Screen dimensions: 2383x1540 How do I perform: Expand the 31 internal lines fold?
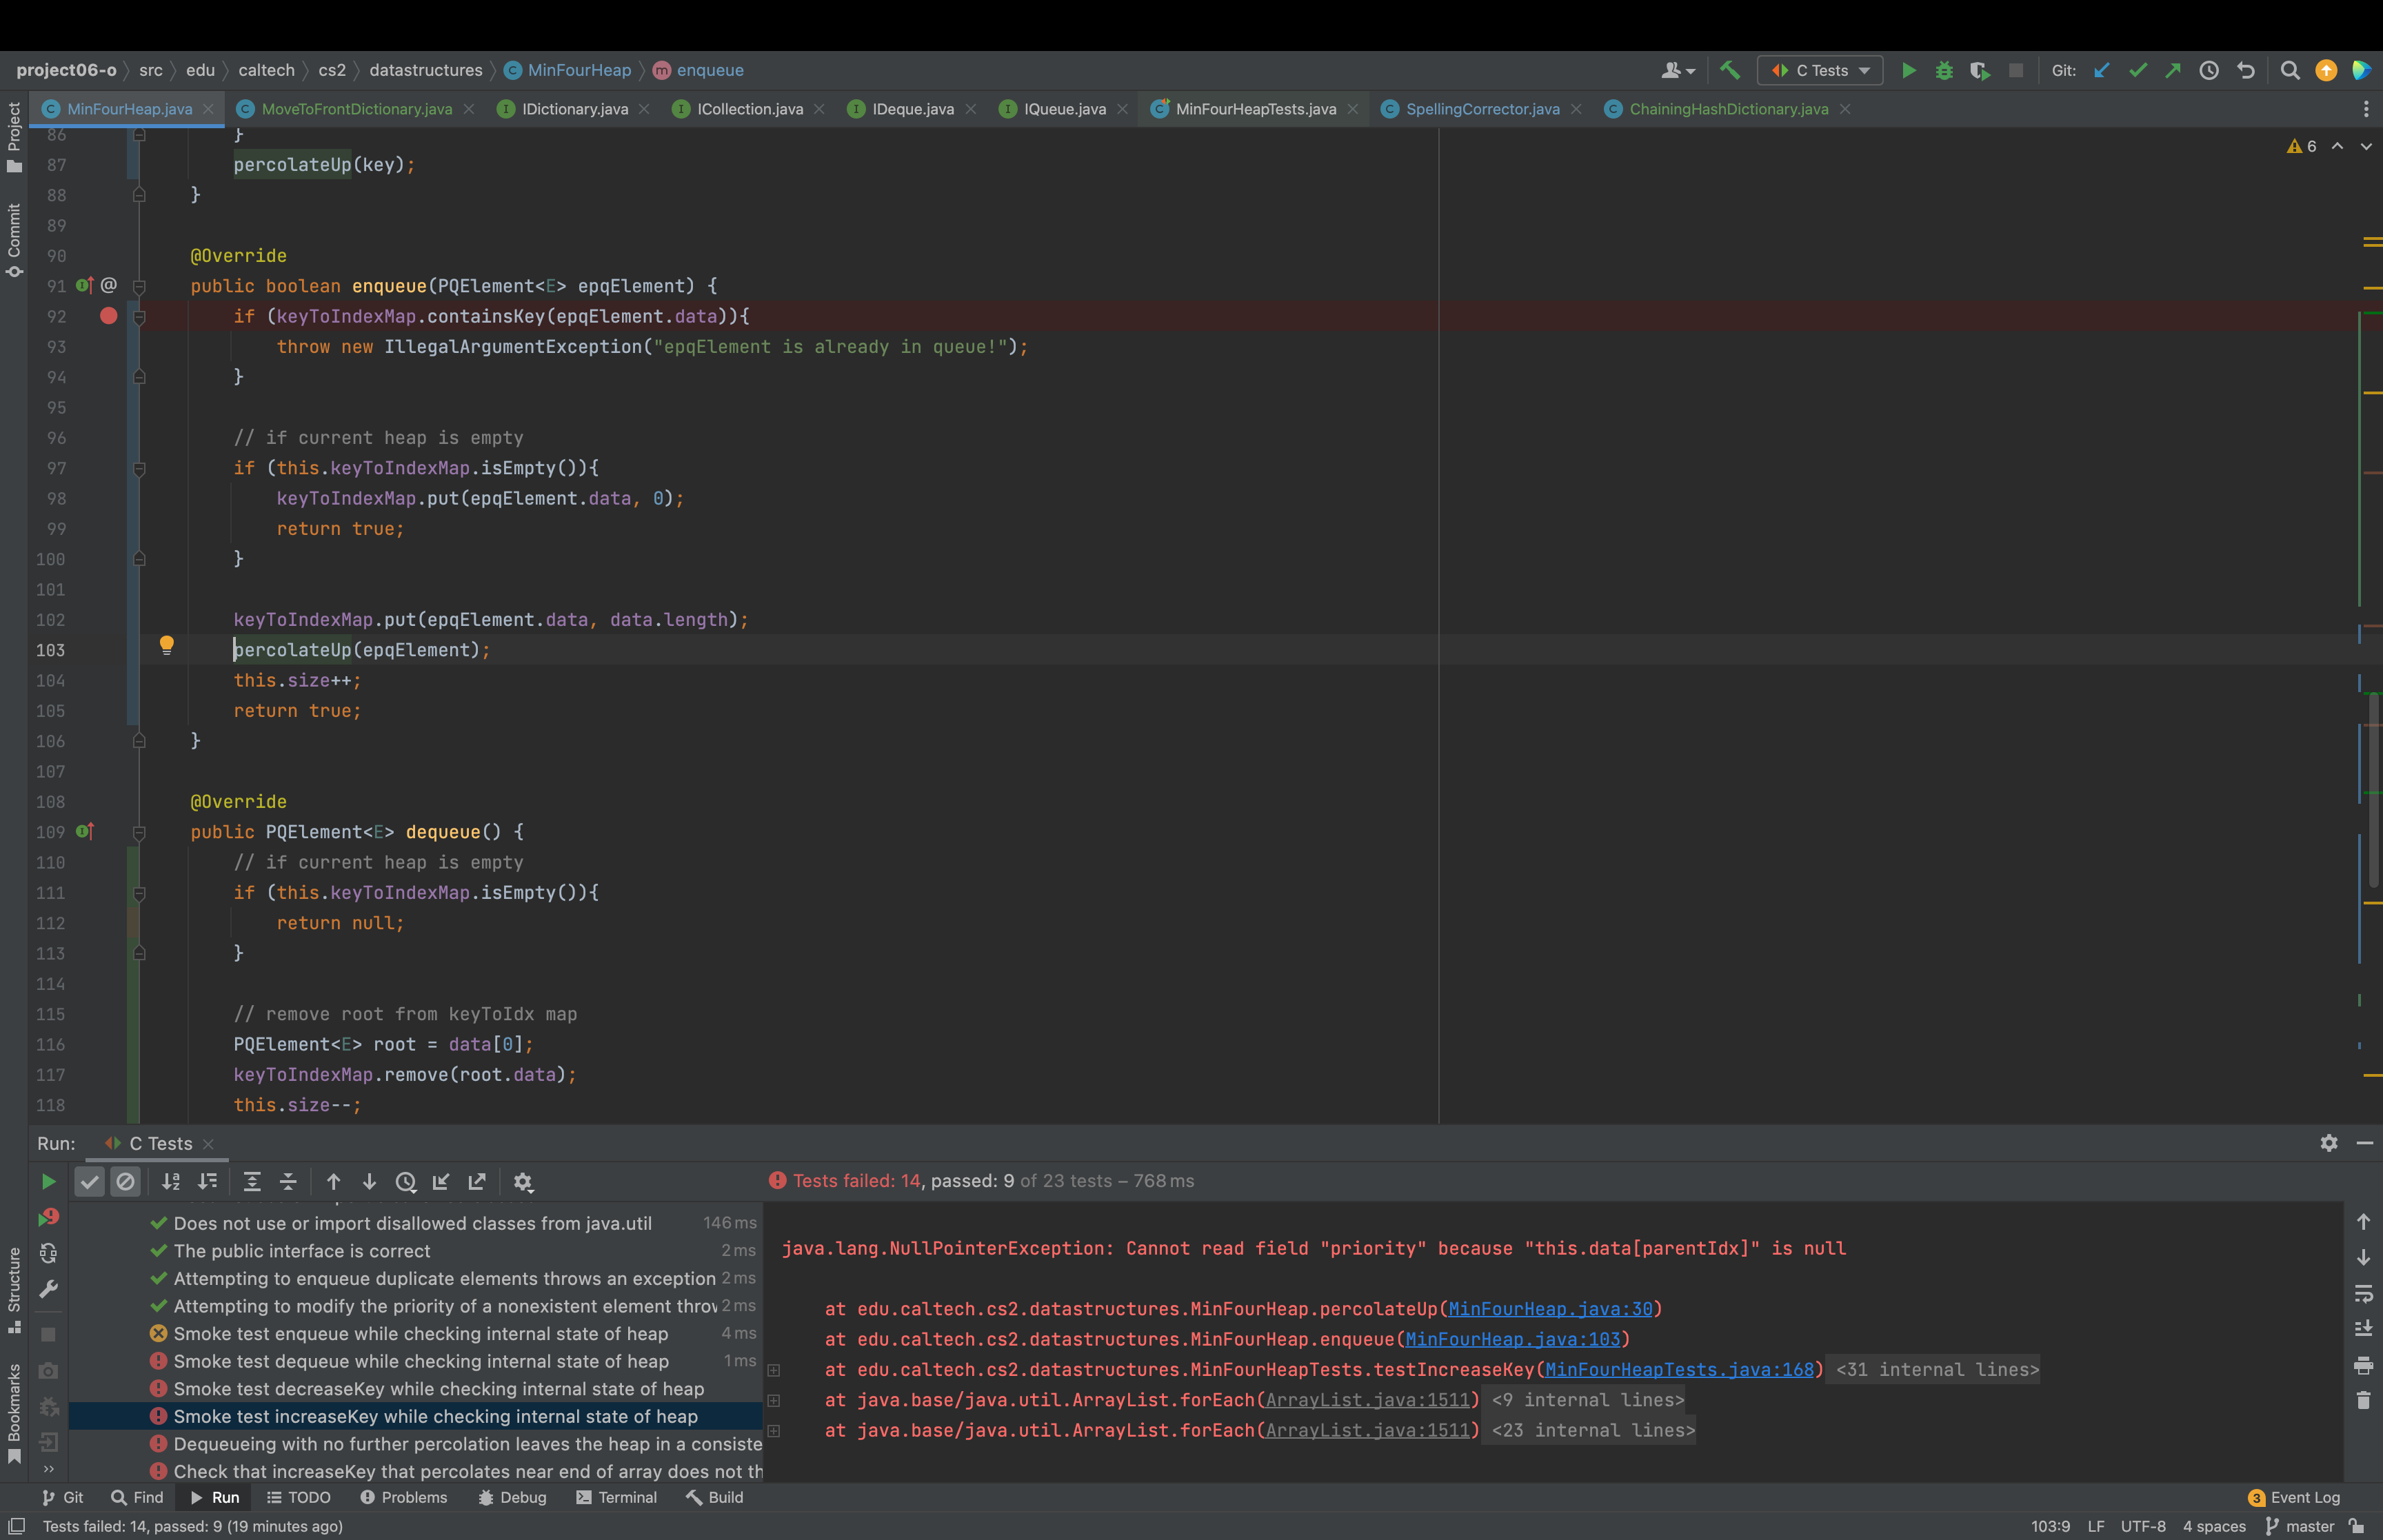pyautogui.click(x=1937, y=1370)
